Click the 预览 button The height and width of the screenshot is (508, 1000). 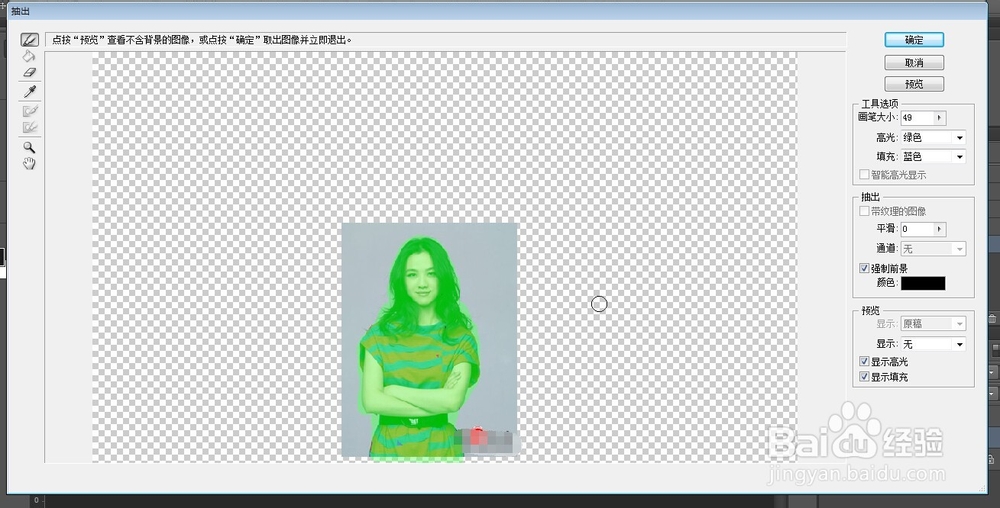(914, 83)
